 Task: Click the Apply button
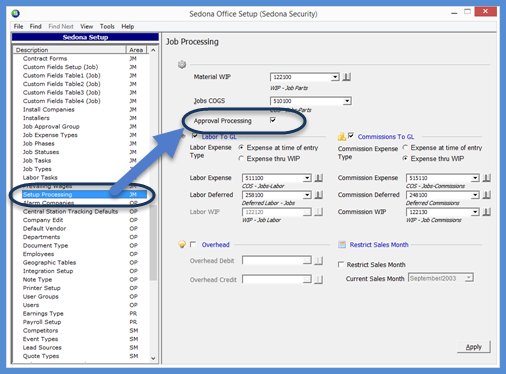[x=474, y=347]
